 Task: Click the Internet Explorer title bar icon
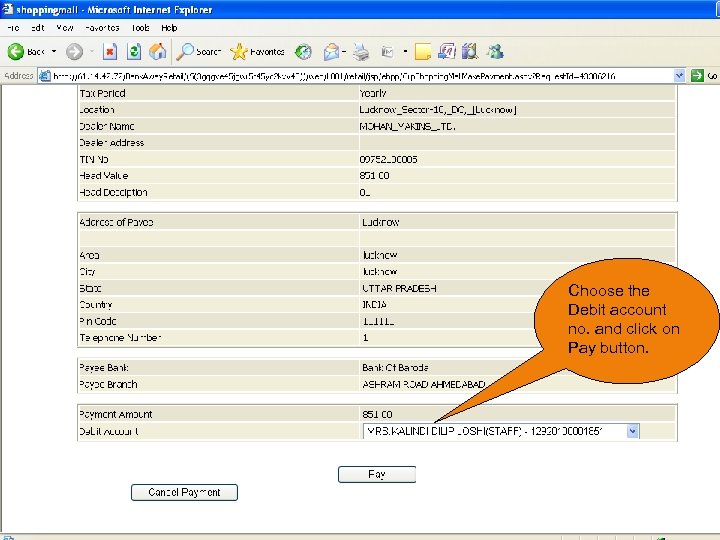point(8,9)
